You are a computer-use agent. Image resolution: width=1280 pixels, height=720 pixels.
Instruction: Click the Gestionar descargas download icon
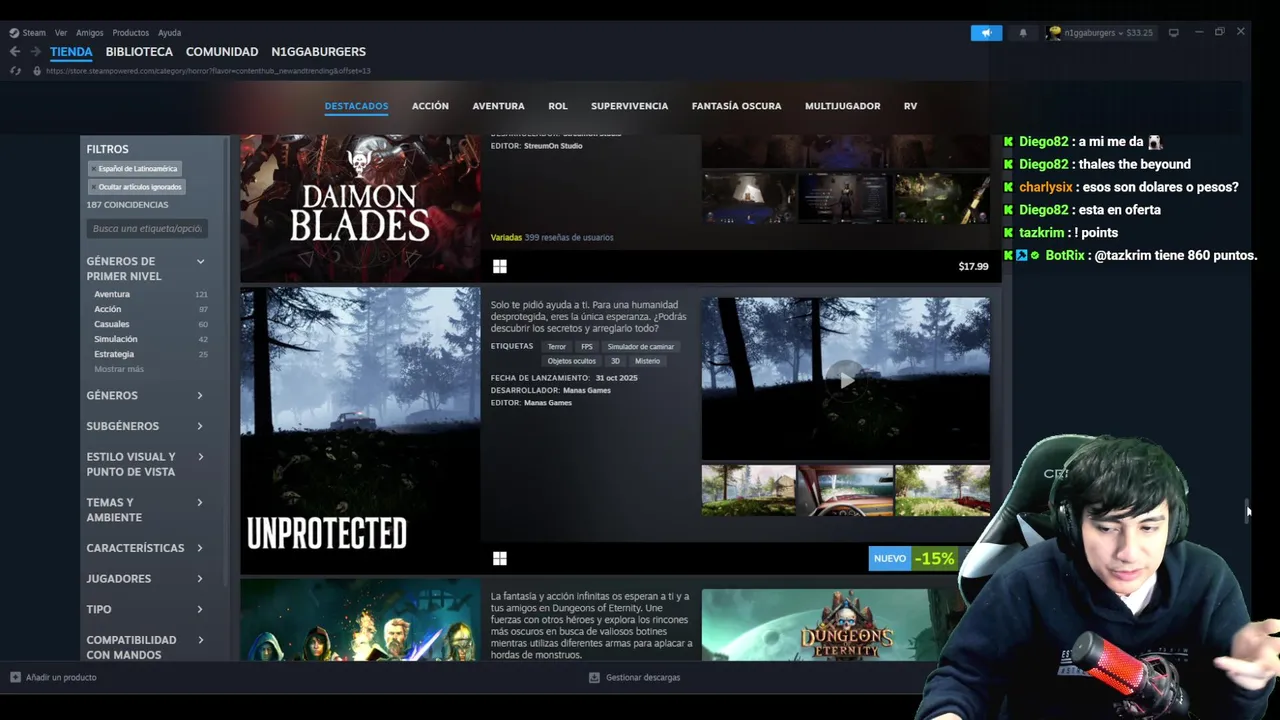594,677
